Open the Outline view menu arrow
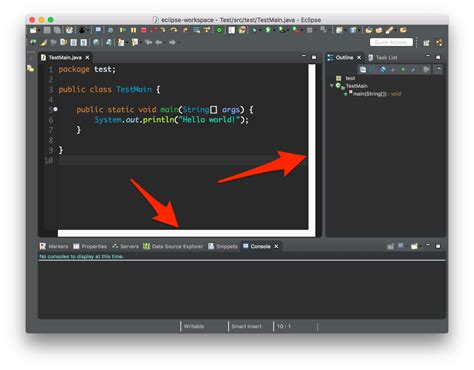Viewport: 474px width, 370px height. pos(439,69)
